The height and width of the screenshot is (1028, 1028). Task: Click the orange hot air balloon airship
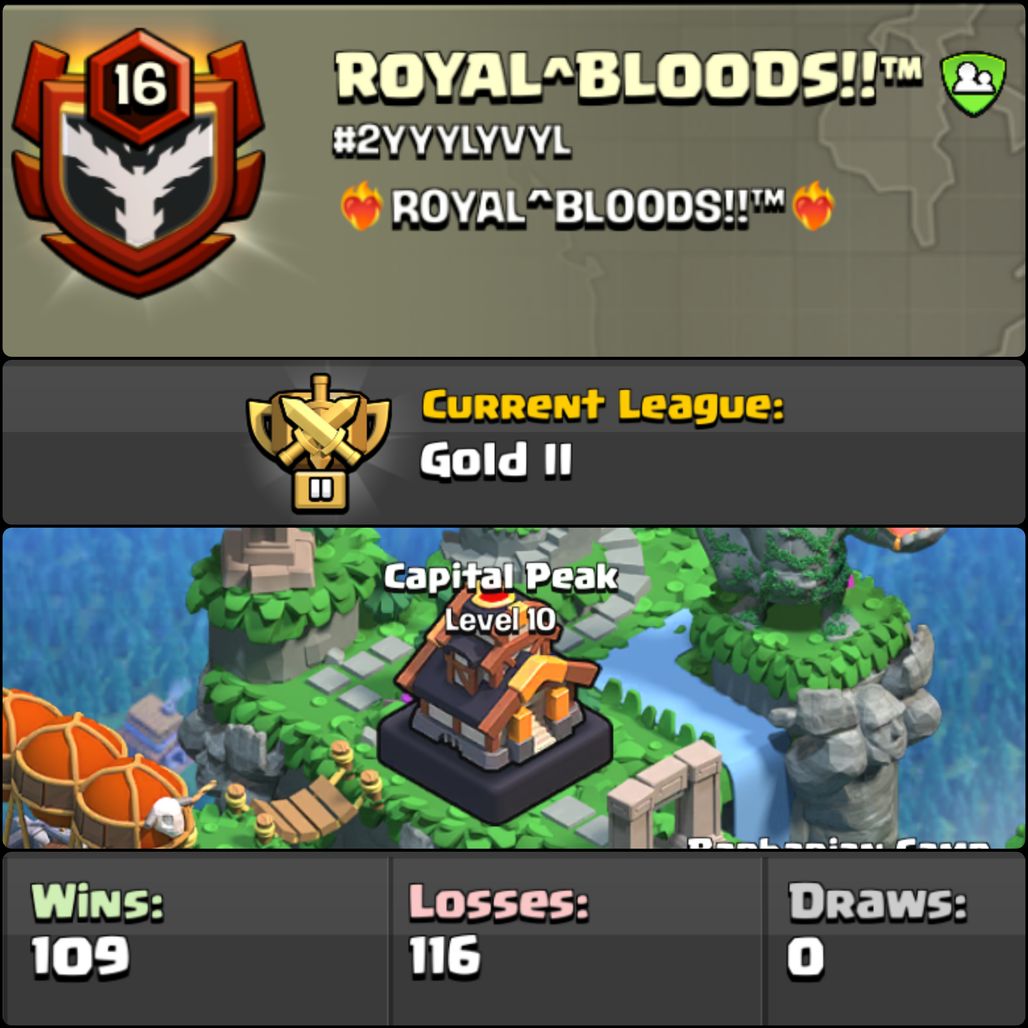tap(95, 767)
